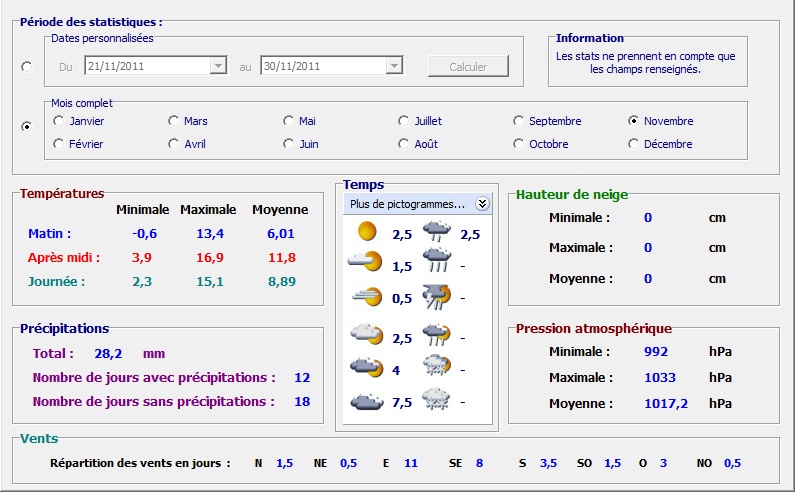Click the mostly cloudy pictogram beside 4
This screenshot has width=795, height=492.
coord(367,367)
